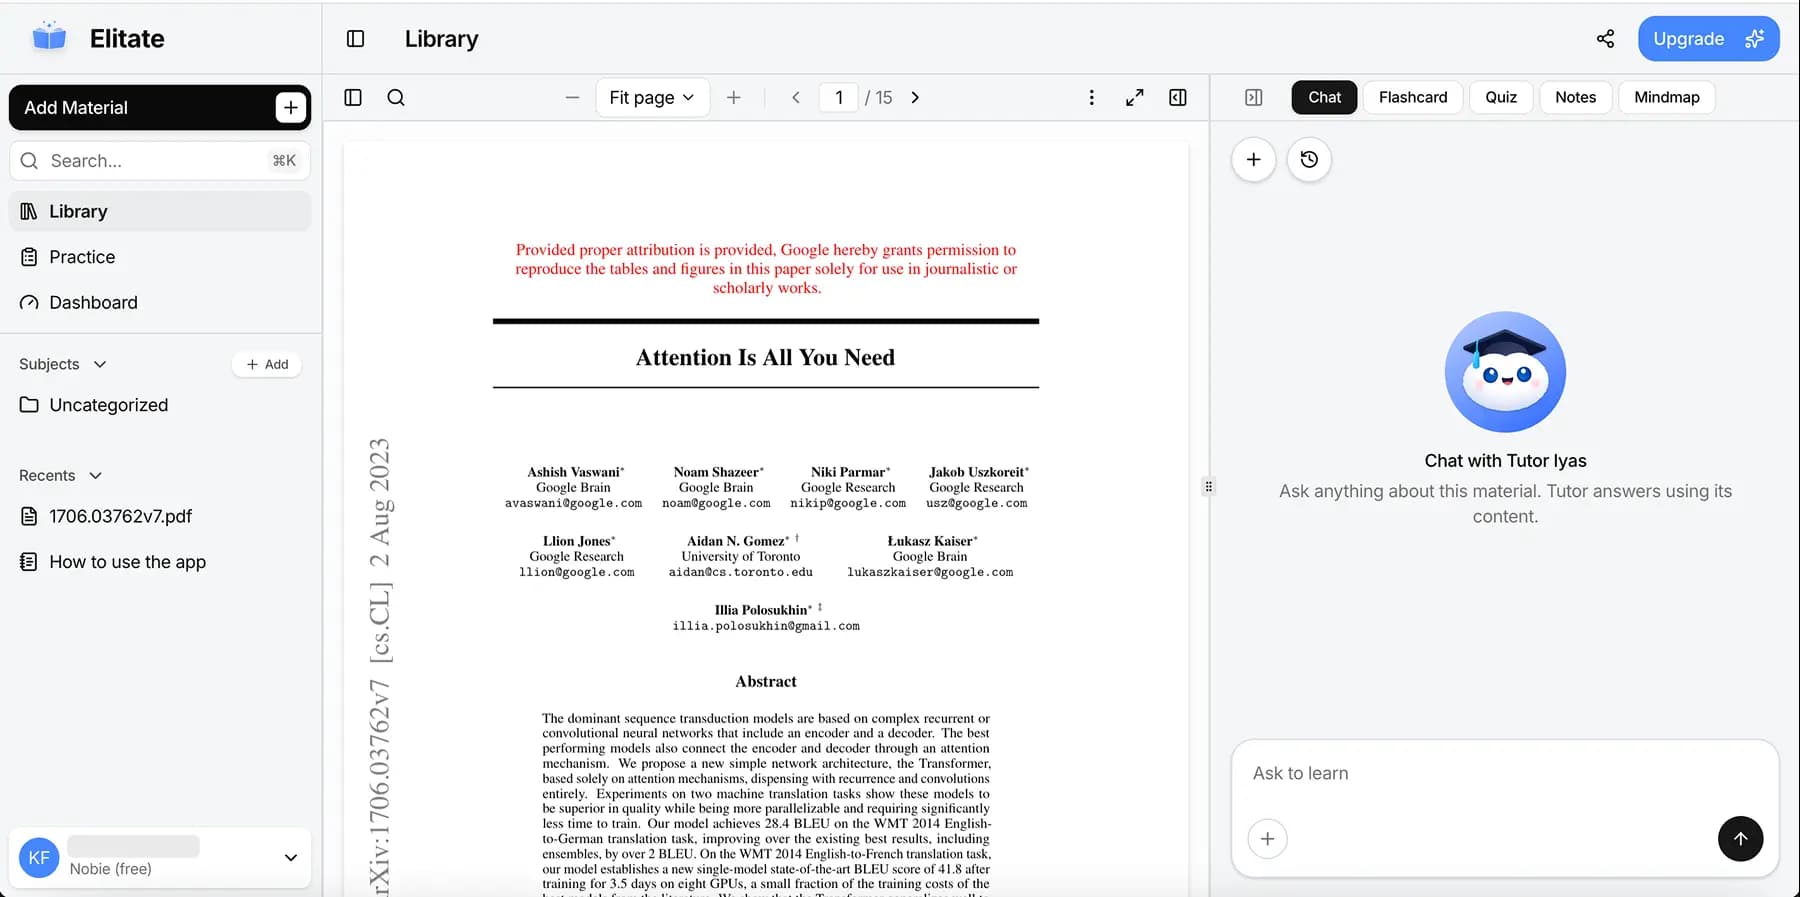Enter fullscreen with the expand arrows icon

point(1134,98)
